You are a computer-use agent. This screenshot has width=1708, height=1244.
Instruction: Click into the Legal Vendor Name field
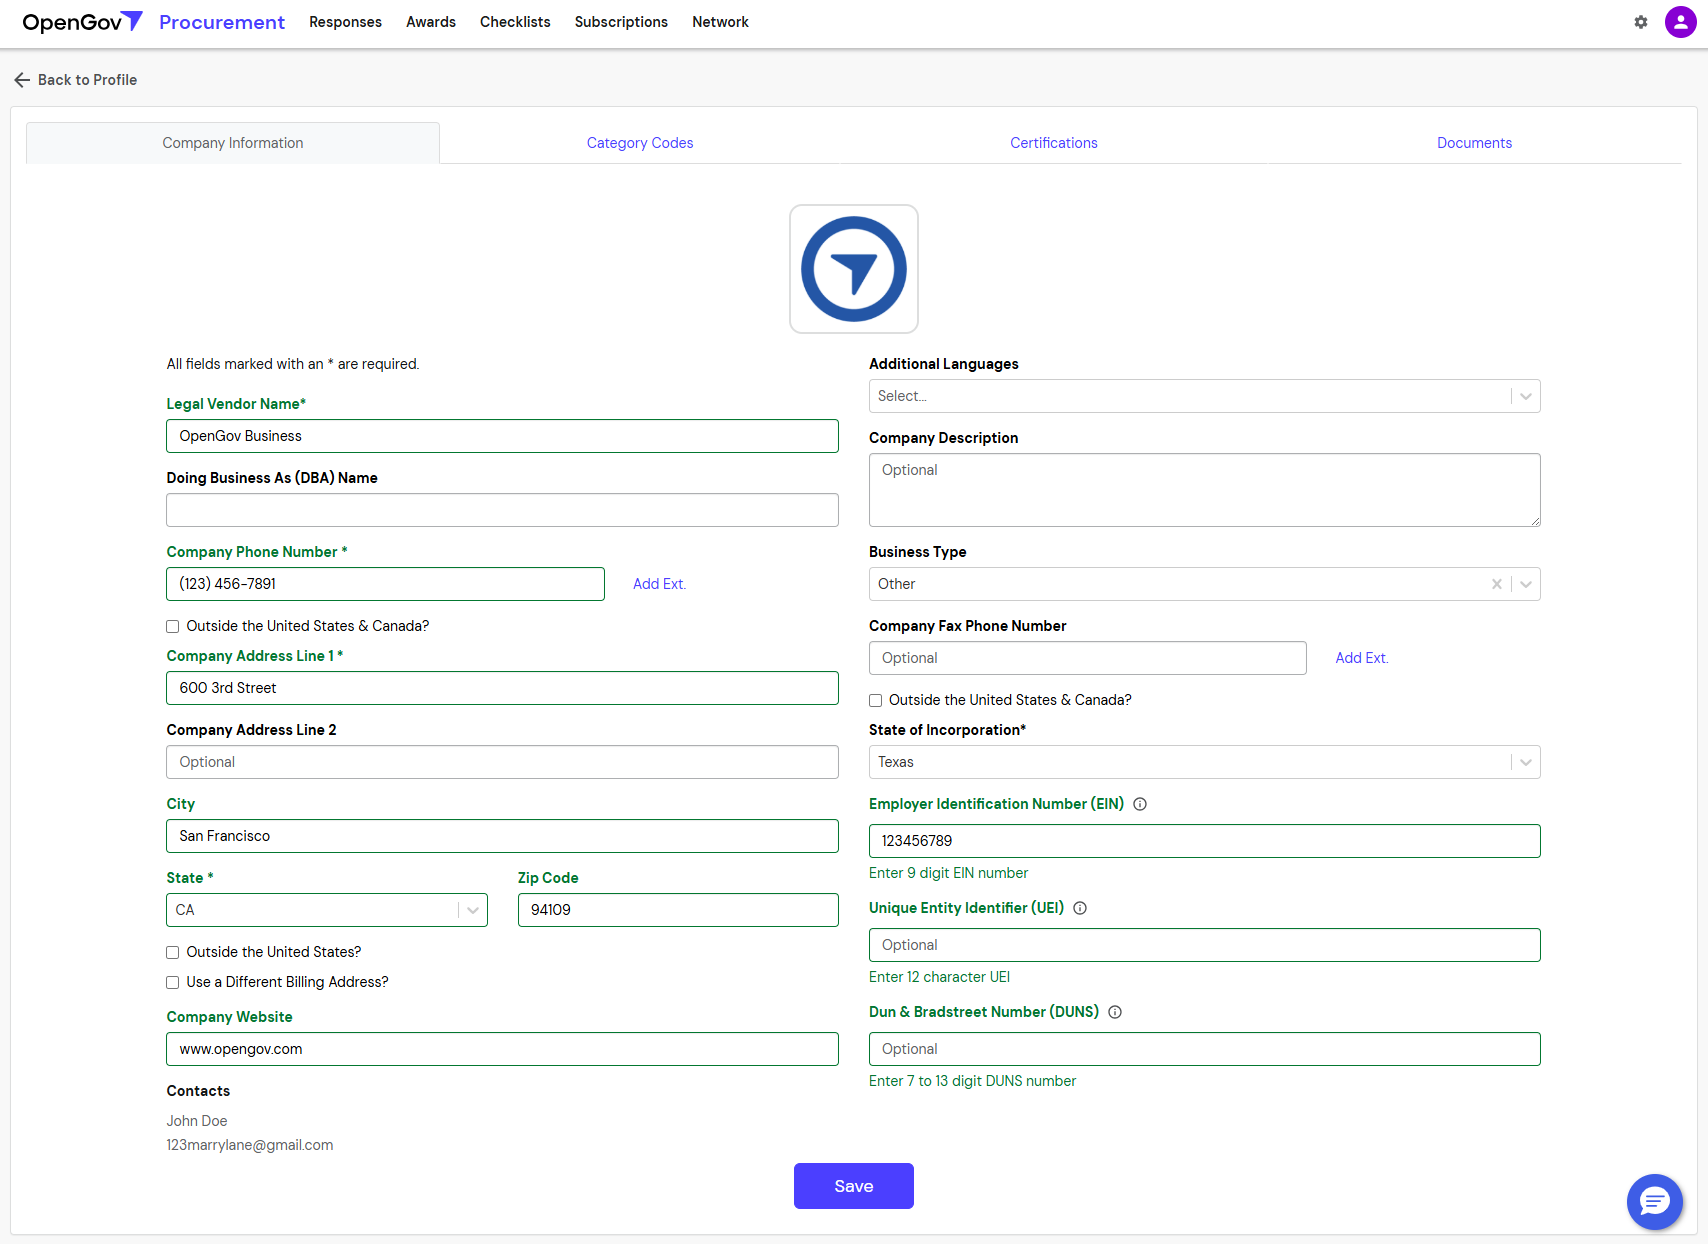pyautogui.click(x=502, y=436)
